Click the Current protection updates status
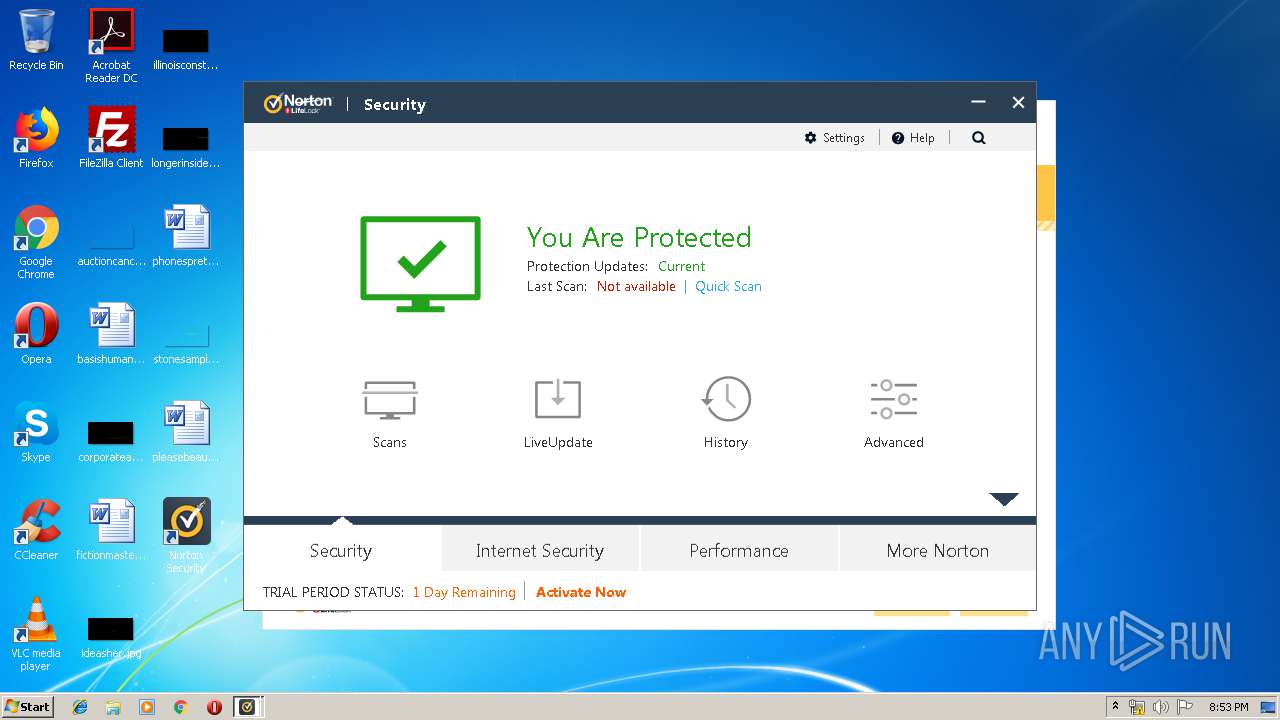 pos(681,266)
